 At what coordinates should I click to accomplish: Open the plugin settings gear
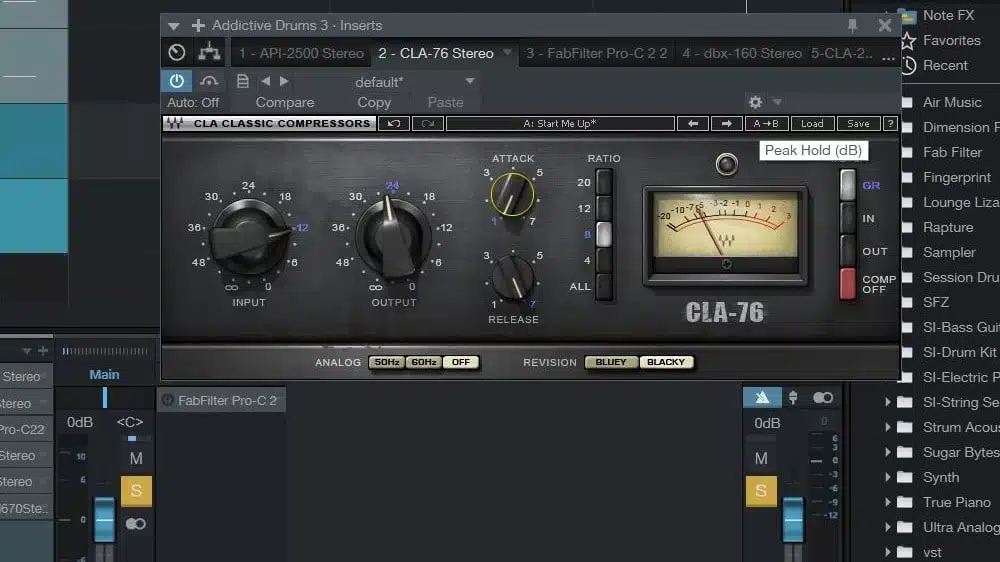[x=755, y=102]
